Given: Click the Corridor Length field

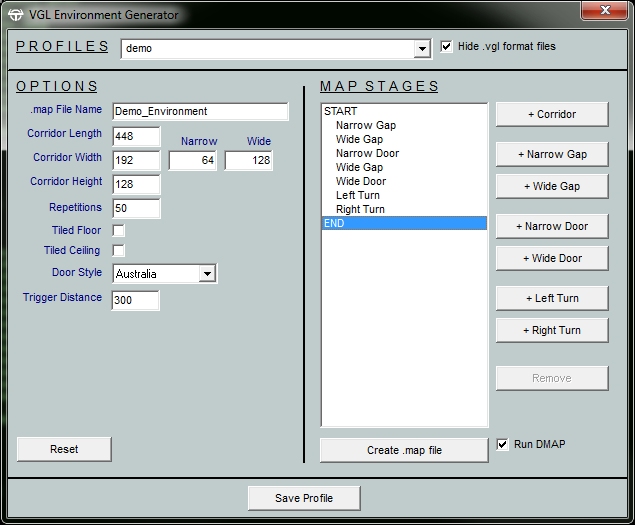Looking at the screenshot, I should [x=136, y=136].
